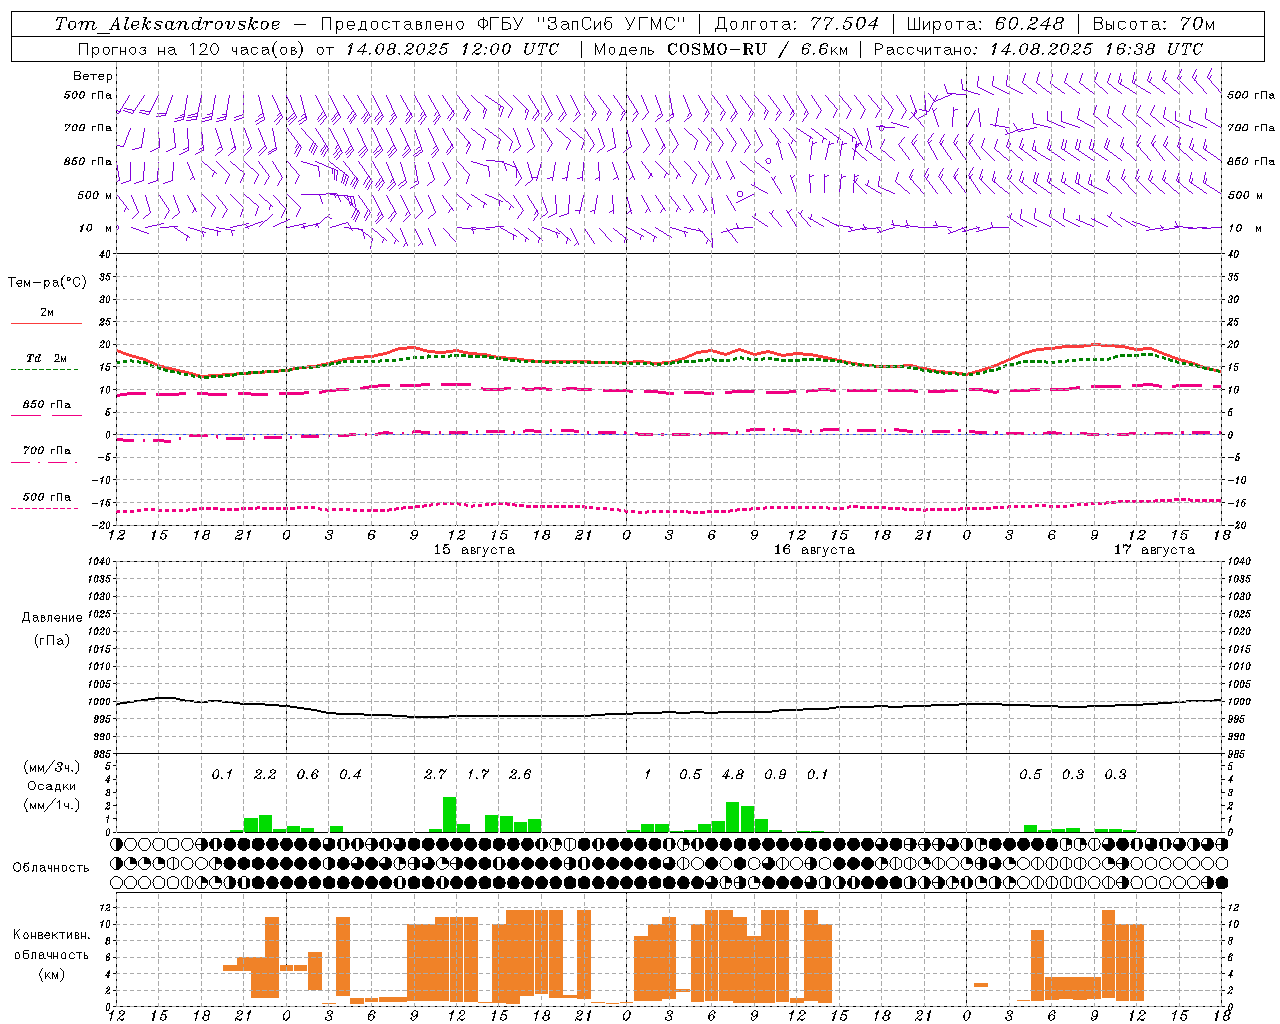
Task: Click the 850 гПа temperature legend entry
Action: (46, 406)
